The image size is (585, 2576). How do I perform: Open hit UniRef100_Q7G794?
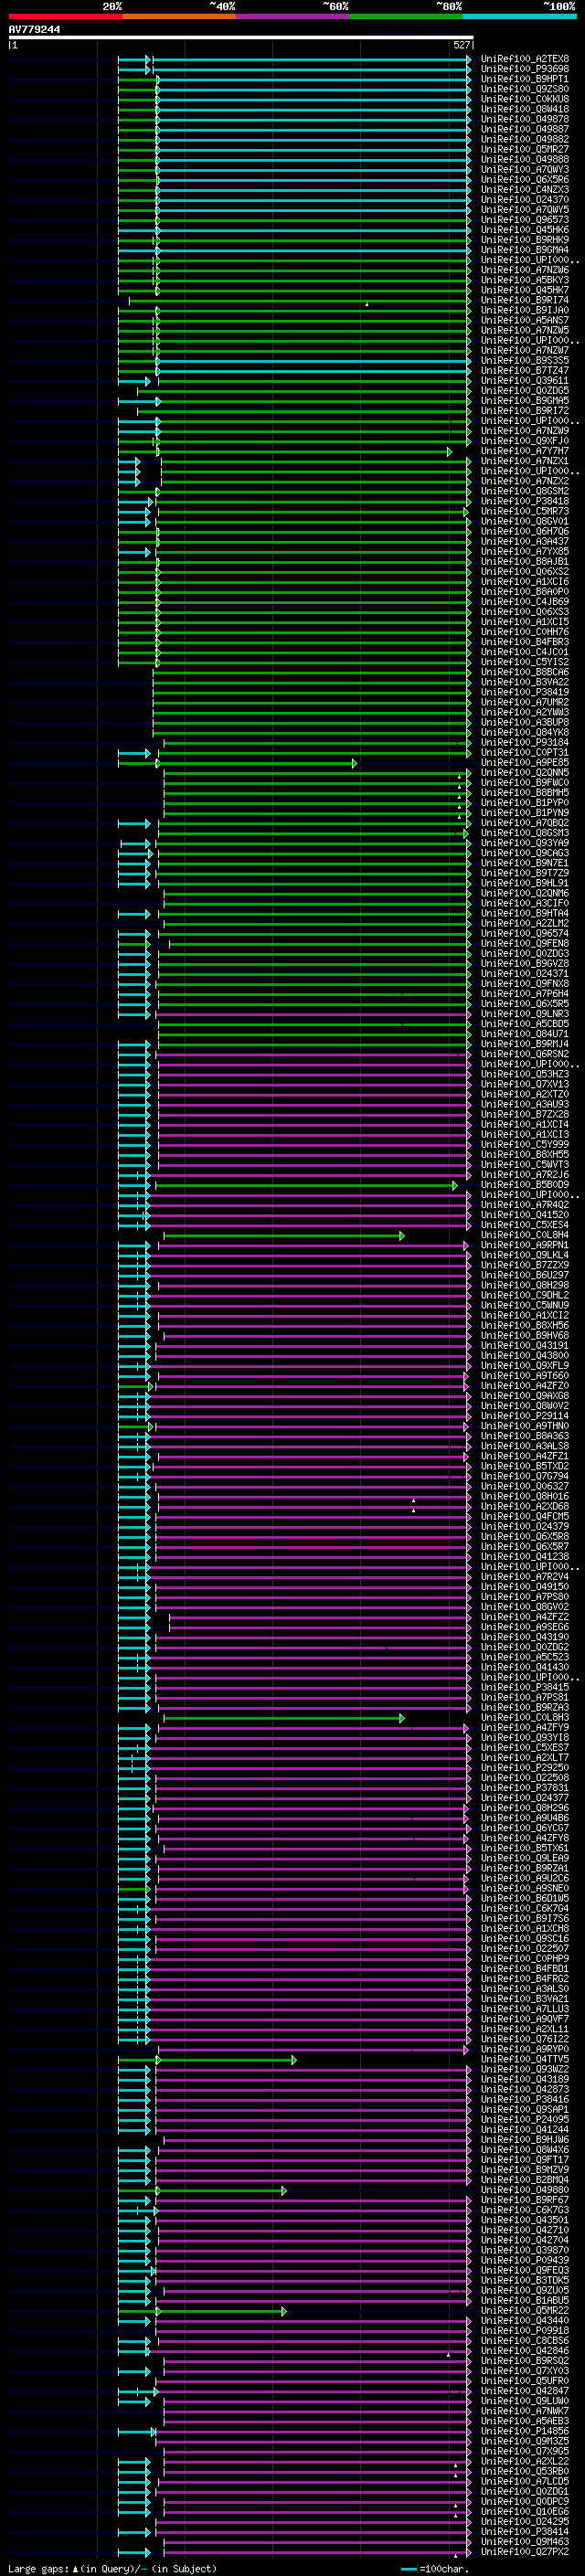pyautogui.click(x=524, y=1476)
